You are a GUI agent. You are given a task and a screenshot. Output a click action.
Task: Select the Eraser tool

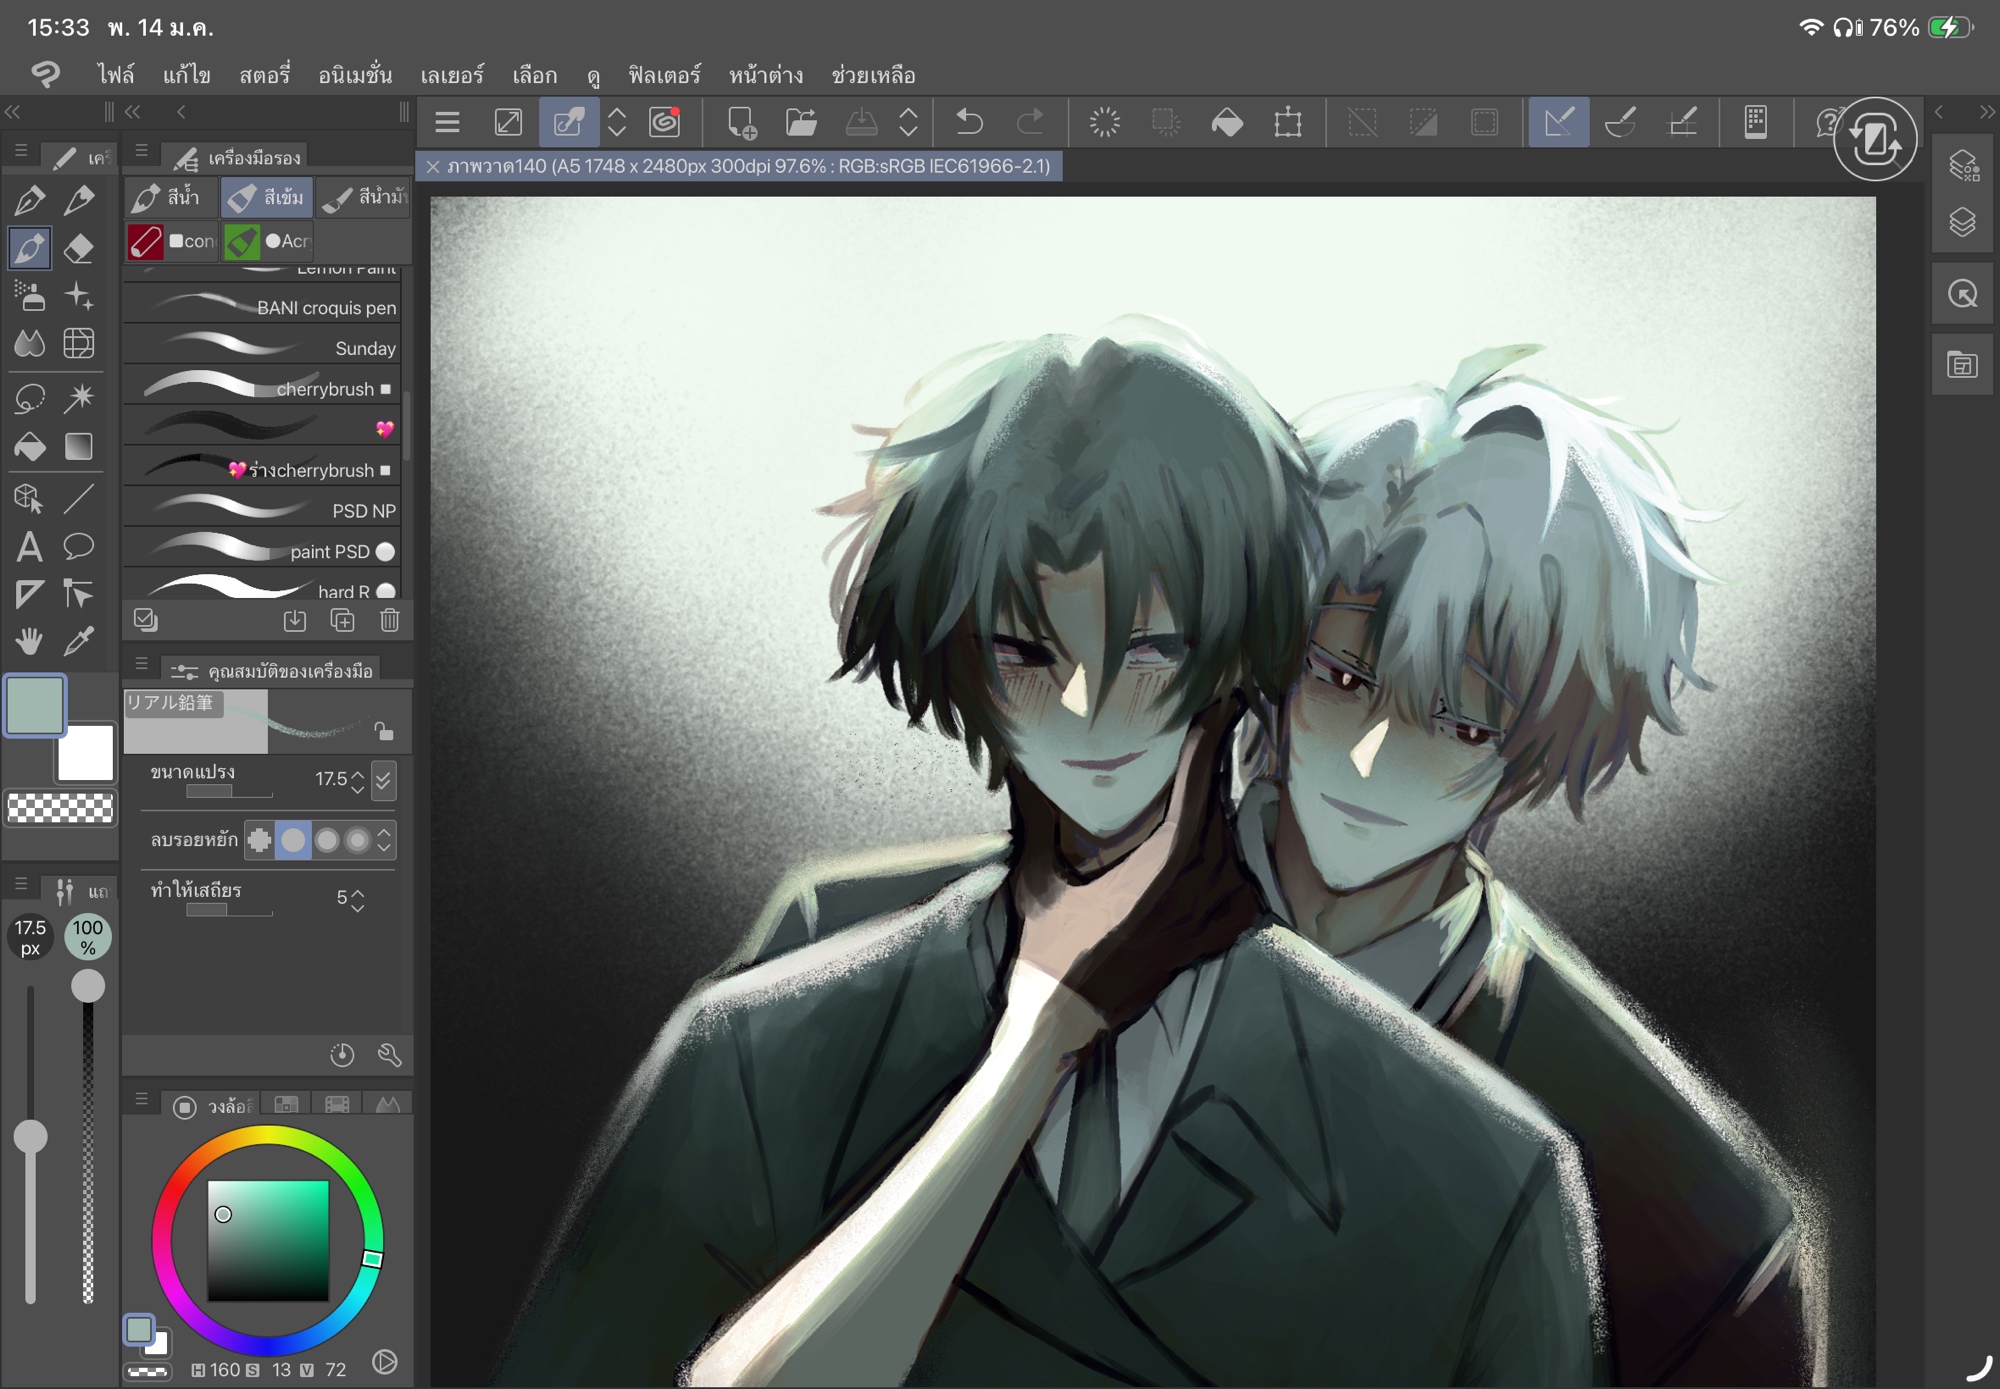[x=79, y=248]
